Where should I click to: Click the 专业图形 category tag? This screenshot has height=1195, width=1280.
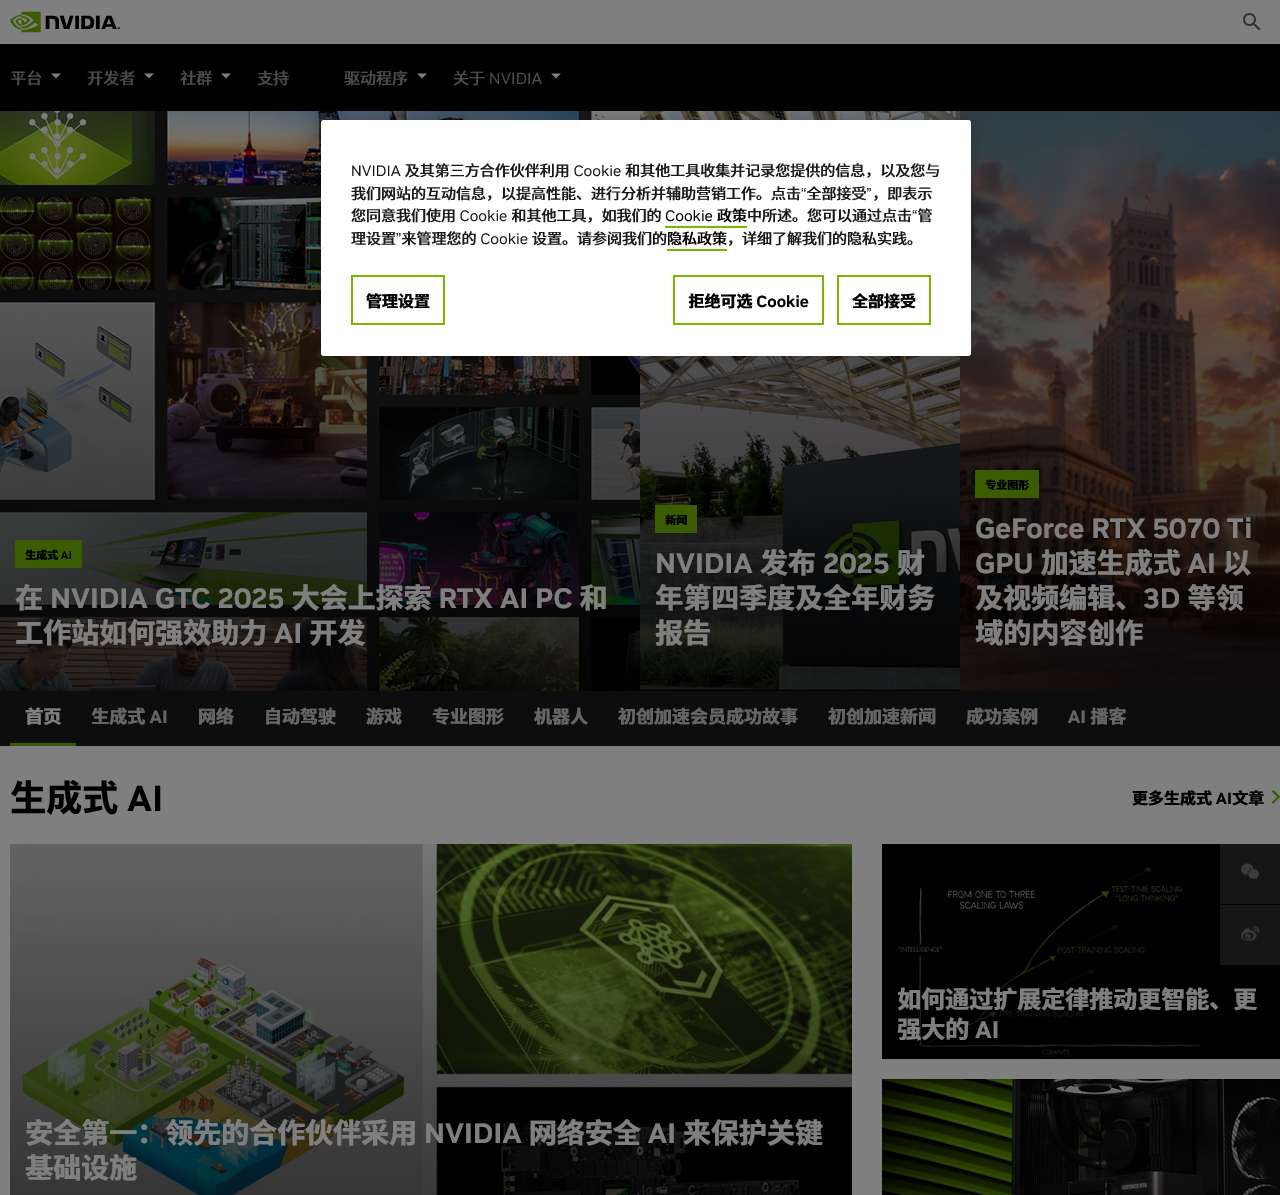(1007, 485)
